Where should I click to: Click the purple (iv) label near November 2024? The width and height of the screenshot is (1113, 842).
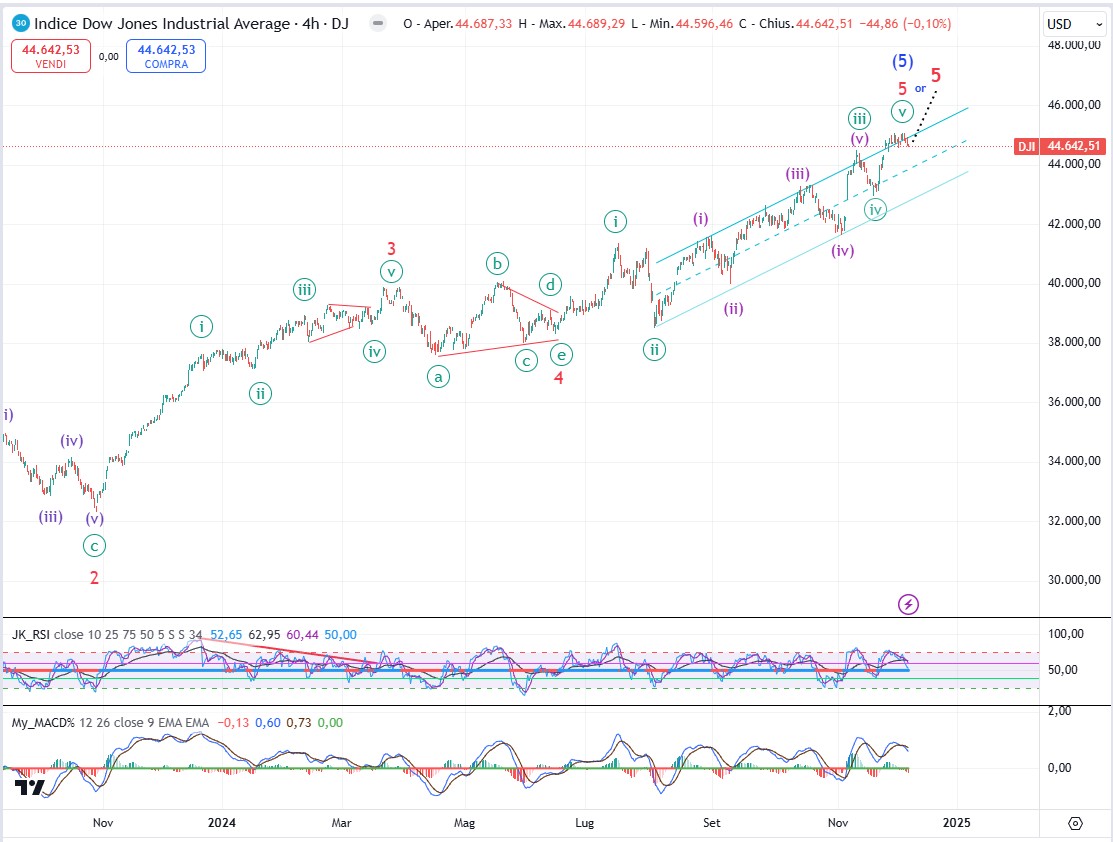tap(843, 250)
